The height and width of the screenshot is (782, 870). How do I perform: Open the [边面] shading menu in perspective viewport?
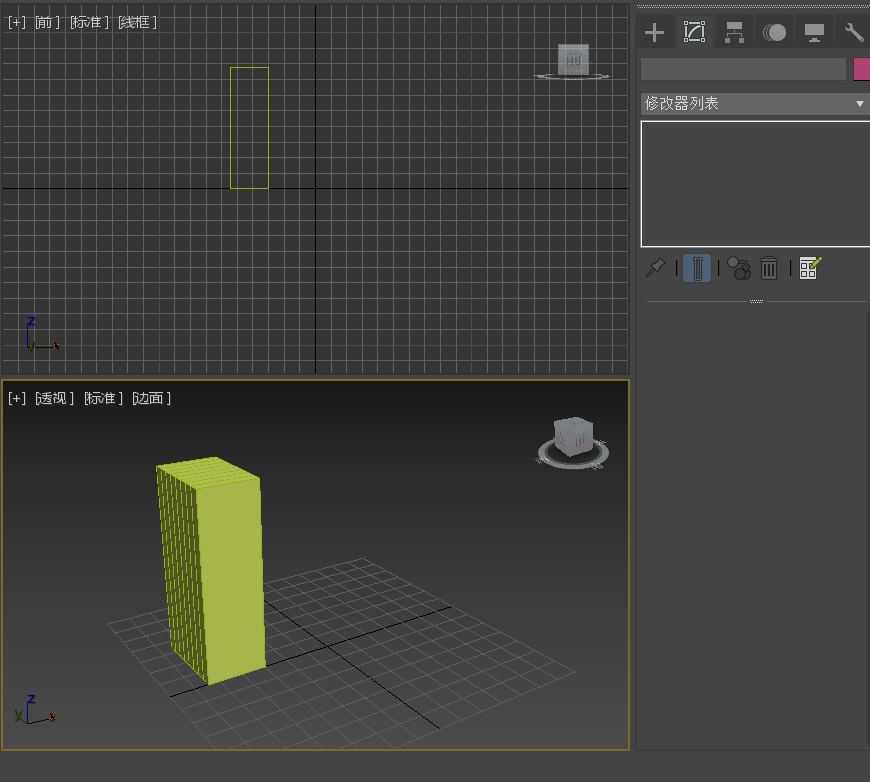tap(152, 398)
